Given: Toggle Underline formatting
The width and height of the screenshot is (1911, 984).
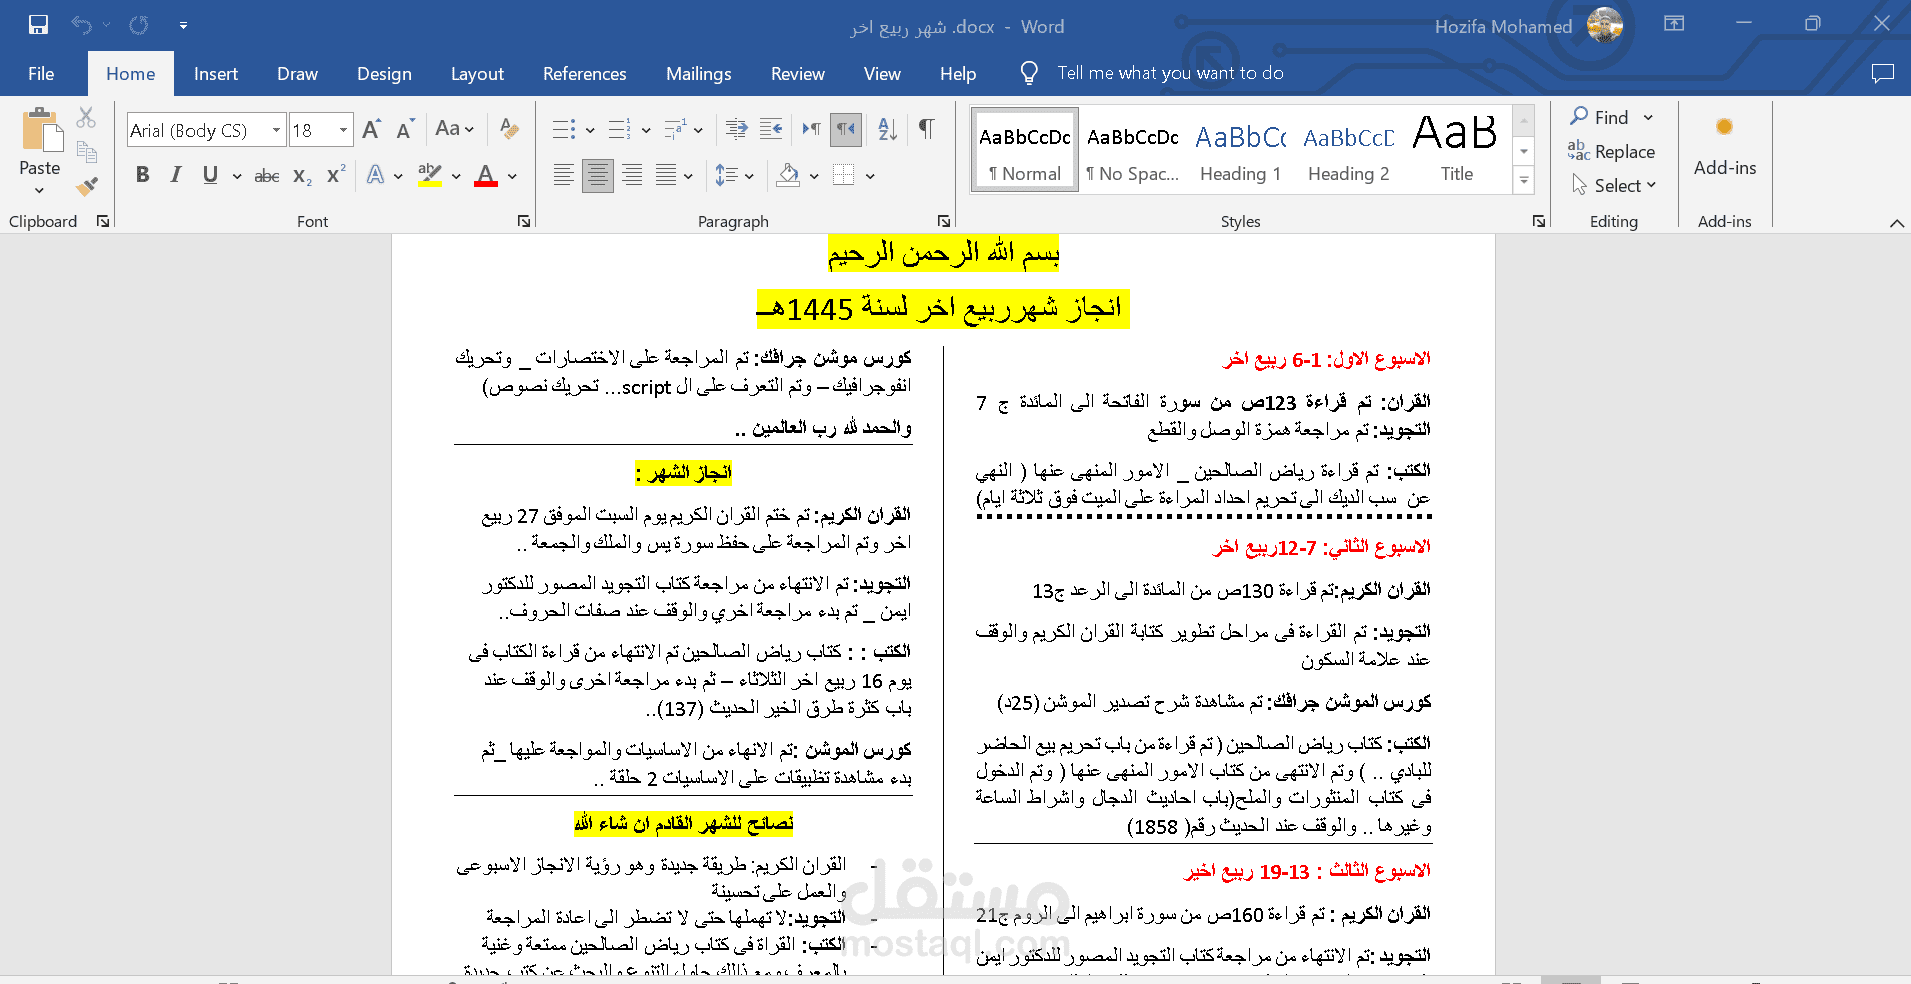Looking at the screenshot, I should coord(210,175).
